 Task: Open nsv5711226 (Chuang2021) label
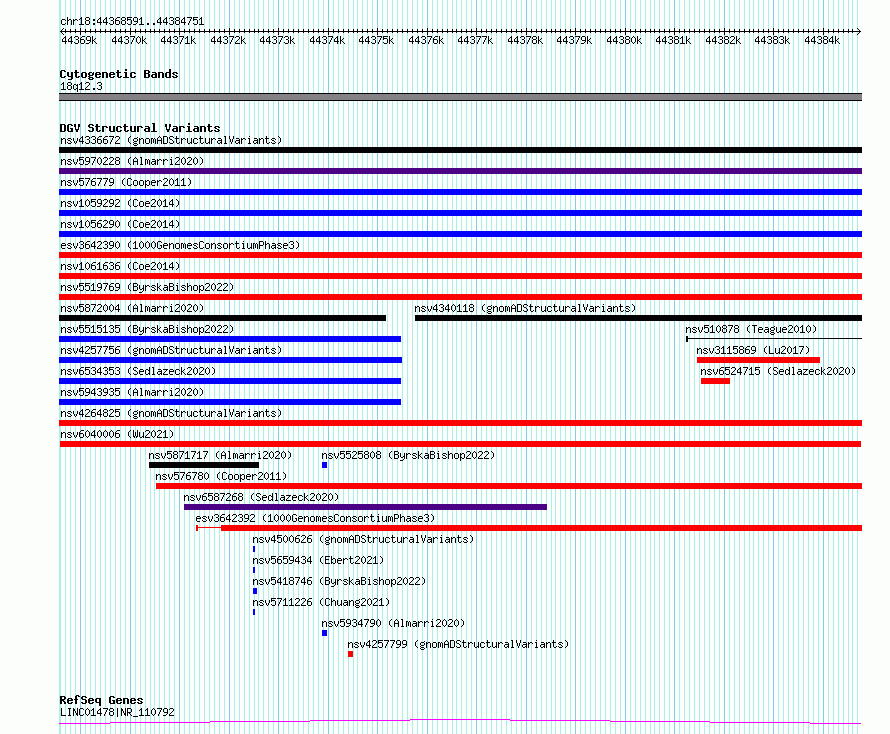coord(321,602)
